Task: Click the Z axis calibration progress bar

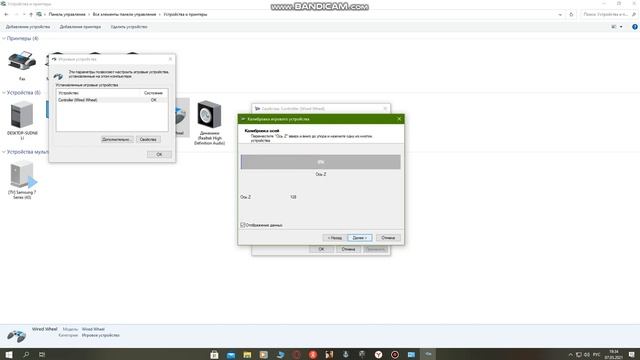Action: pyautogui.click(x=320, y=162)
